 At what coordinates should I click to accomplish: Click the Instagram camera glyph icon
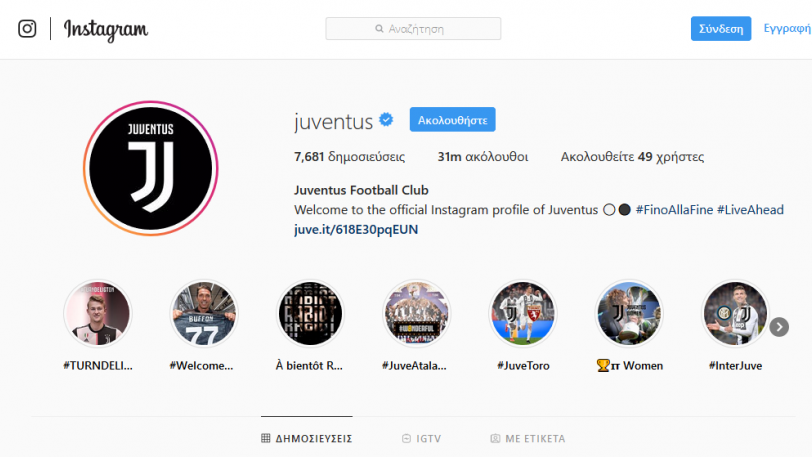[x=27, y=28]
